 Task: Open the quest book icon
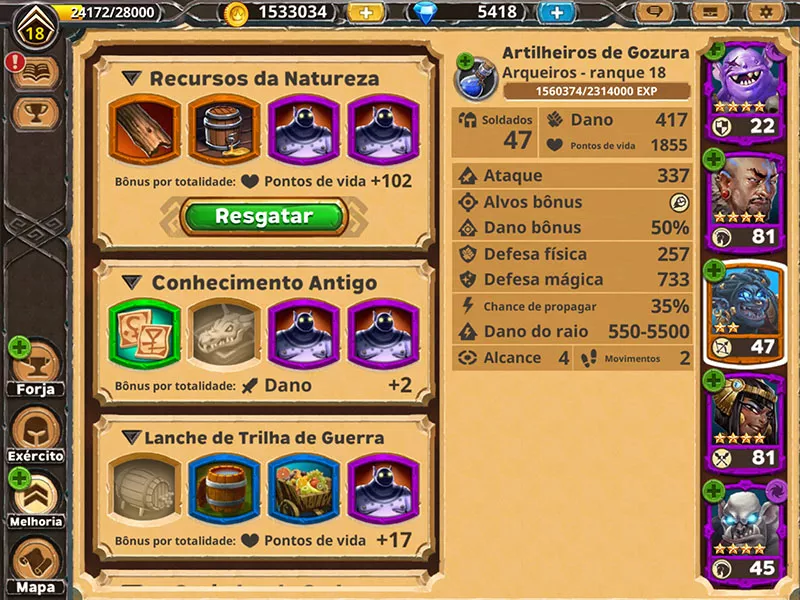[x=36, y=73]
